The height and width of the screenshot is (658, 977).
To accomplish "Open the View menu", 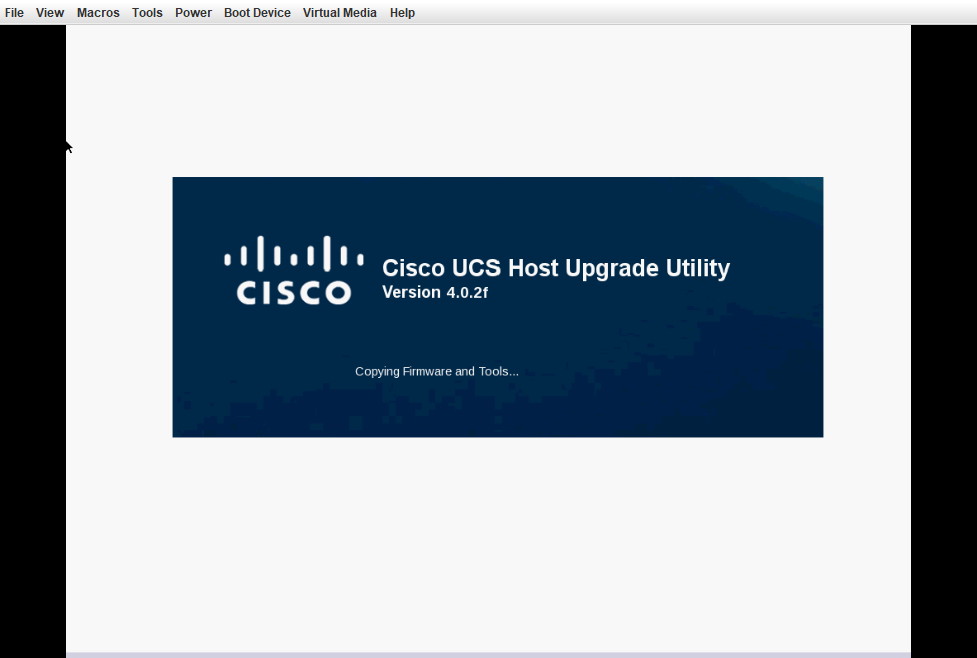I will point(50,12).
